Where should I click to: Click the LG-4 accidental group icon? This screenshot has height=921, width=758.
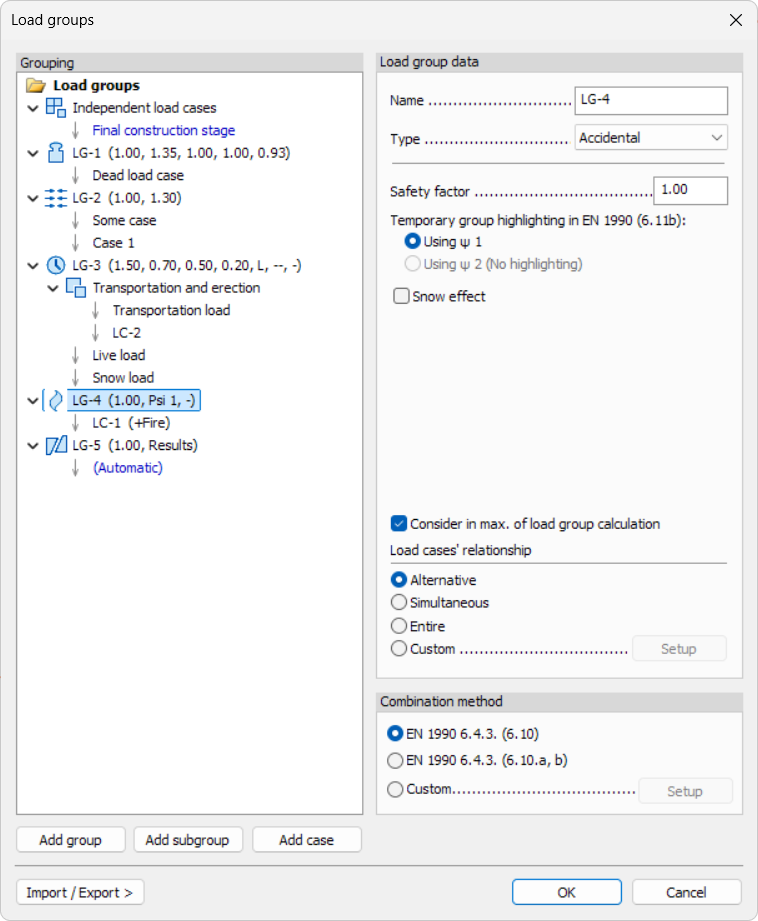[x=56, y=400]
